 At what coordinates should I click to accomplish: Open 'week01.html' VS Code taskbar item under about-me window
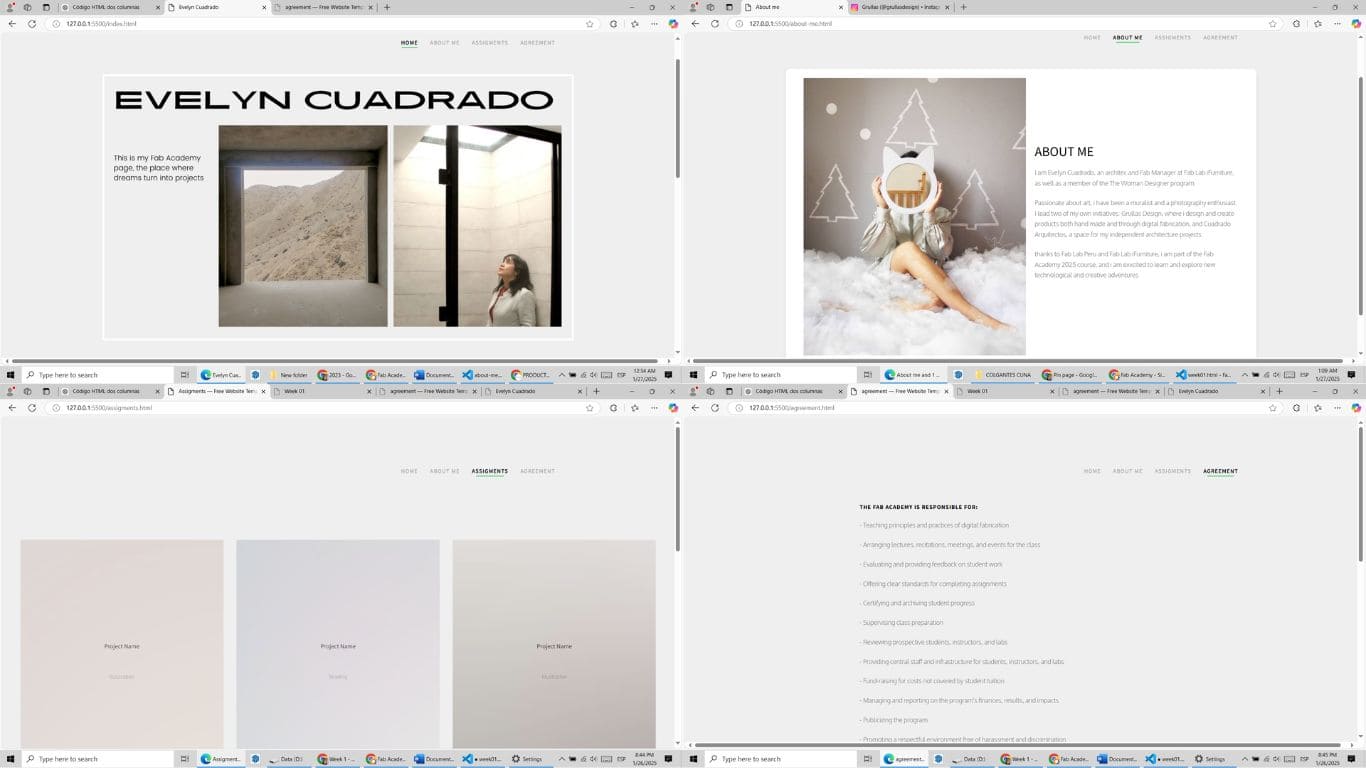tap(1205, 375)
